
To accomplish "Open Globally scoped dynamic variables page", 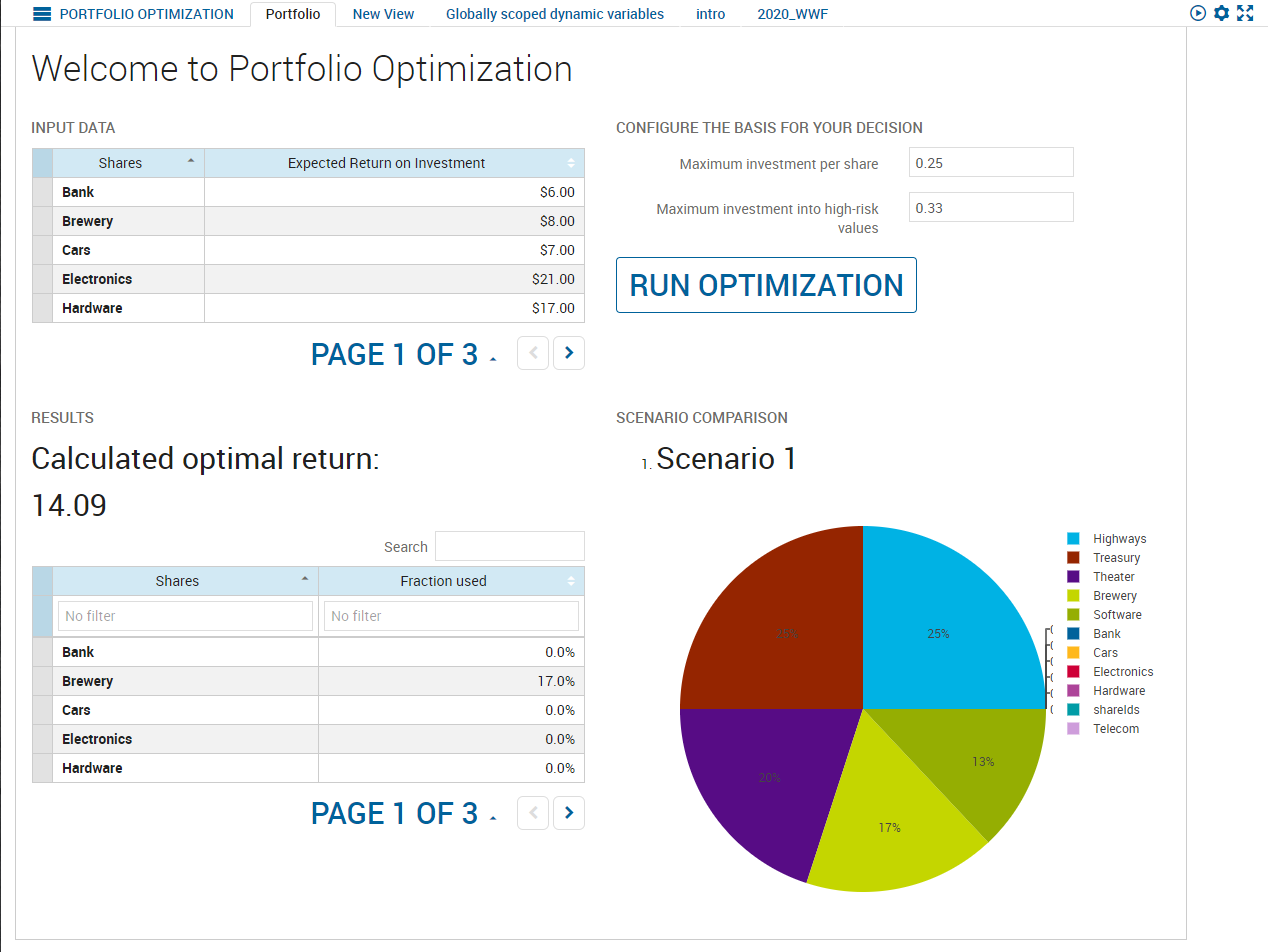I will (554, 14).
